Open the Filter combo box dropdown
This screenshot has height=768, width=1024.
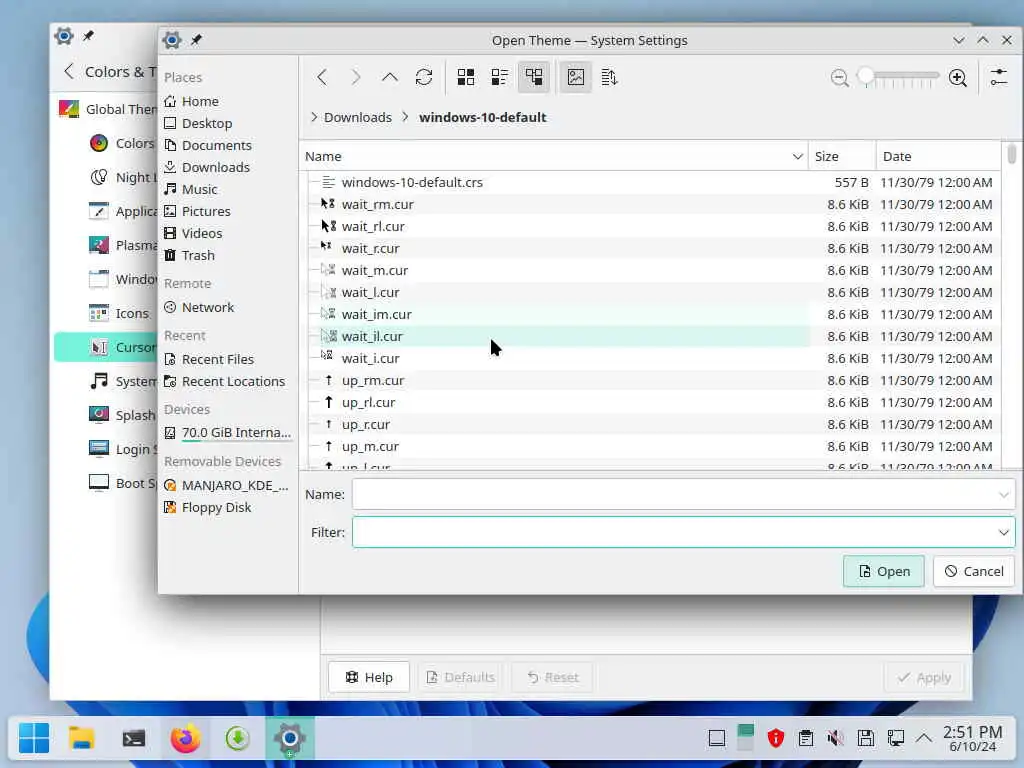click(1004, 532)
